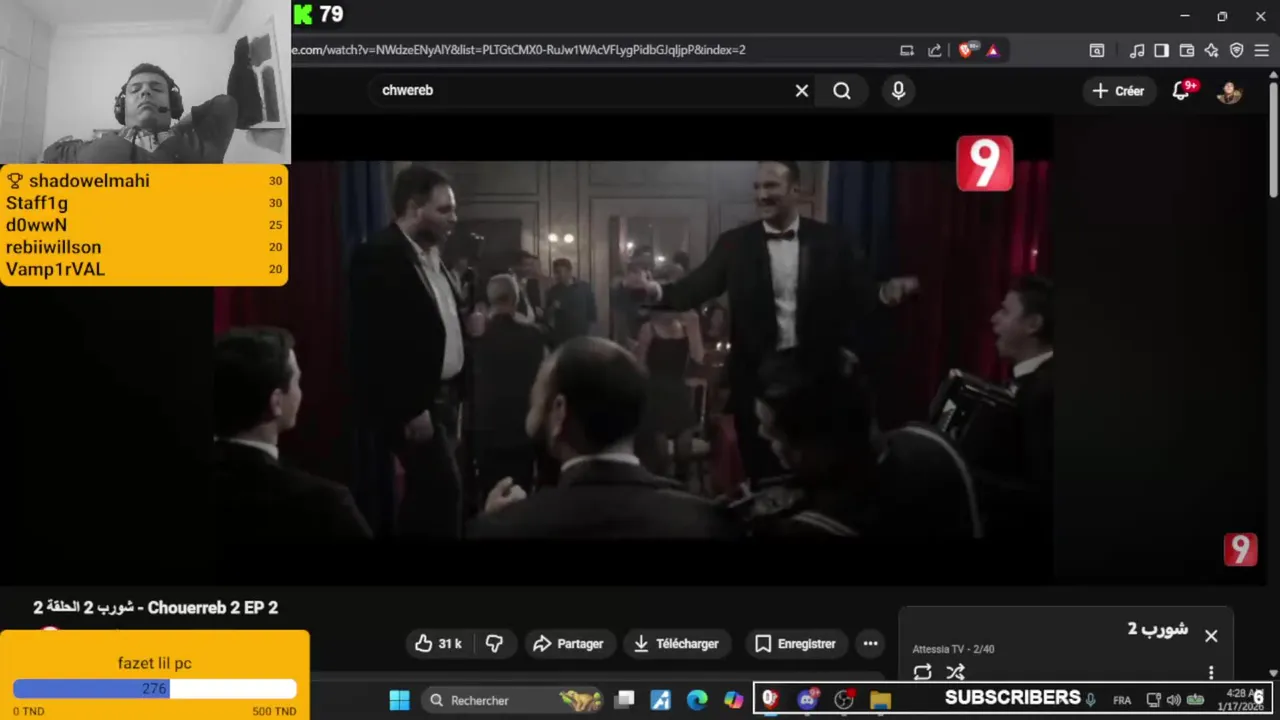1280x720 pixels.
Task: Open YouTube notifications bell
Action: pyautogui.click(x=1182, y=91)
